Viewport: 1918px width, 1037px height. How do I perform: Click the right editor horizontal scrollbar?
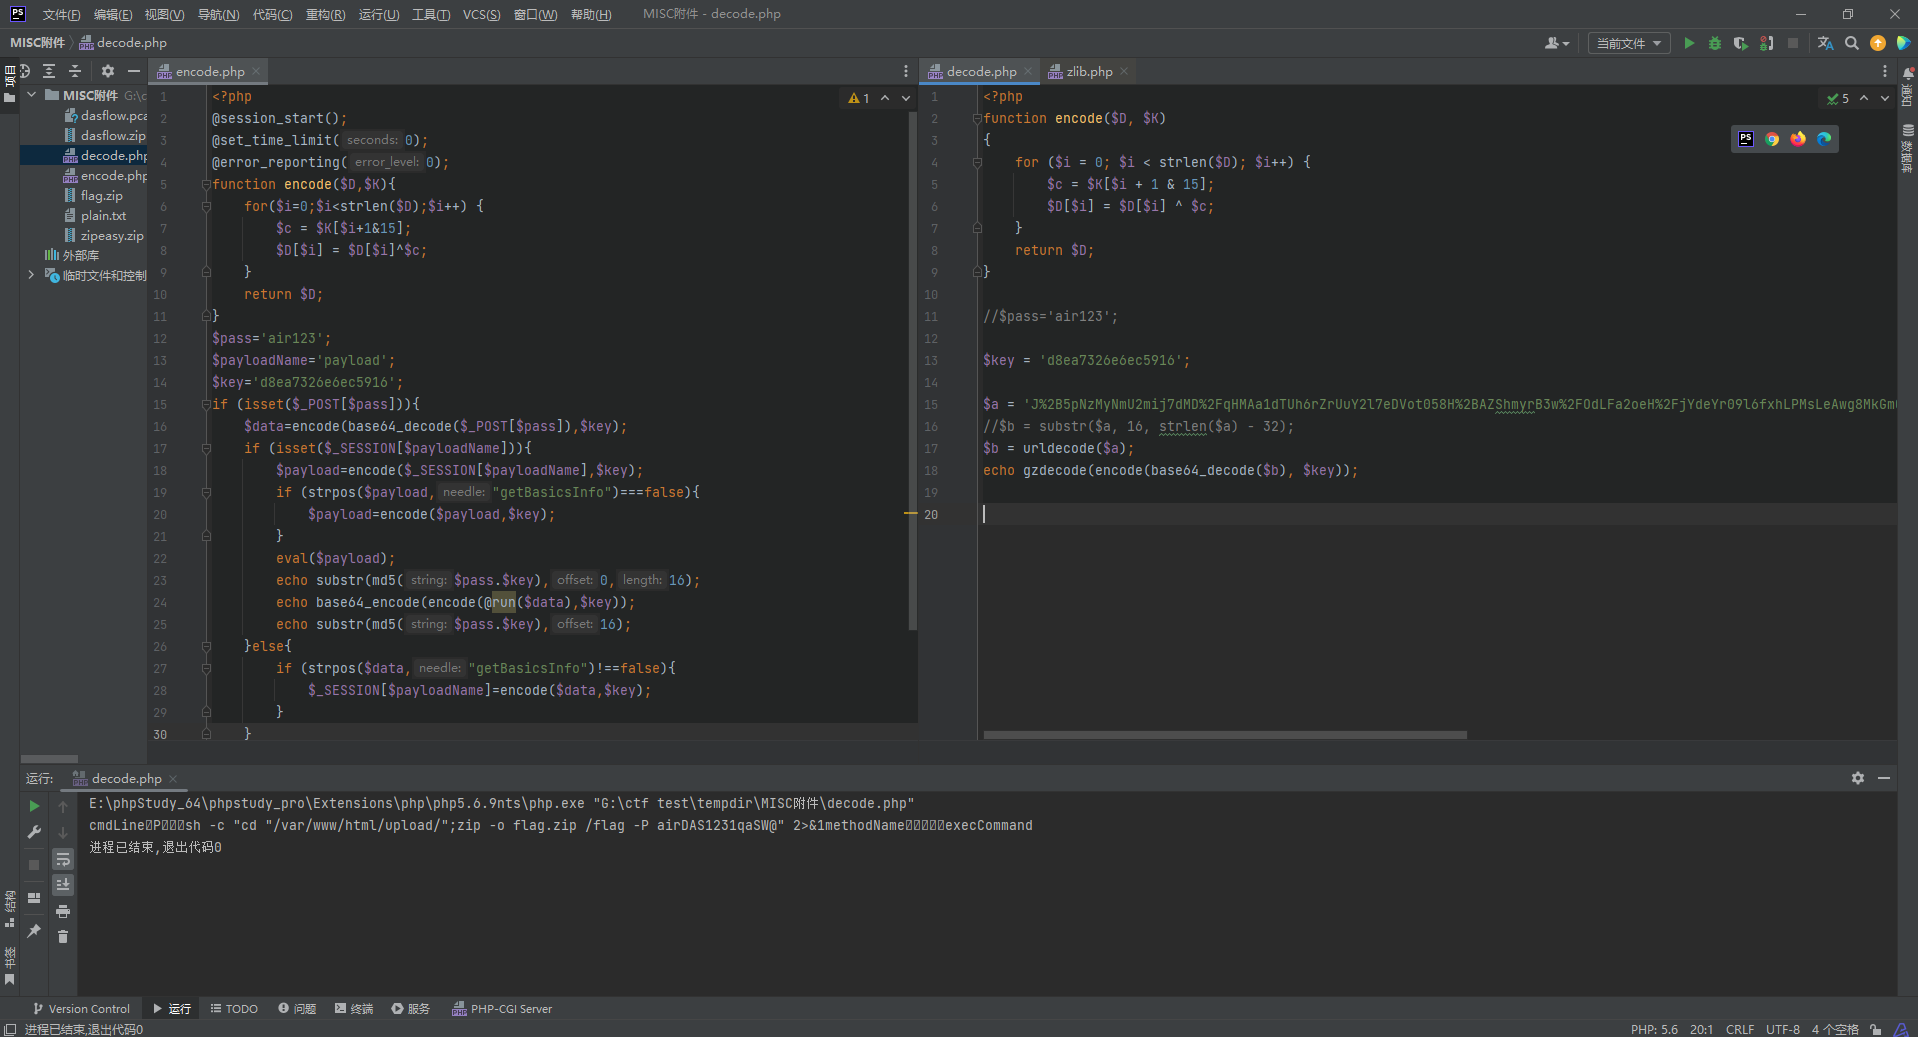[1225, 735]
